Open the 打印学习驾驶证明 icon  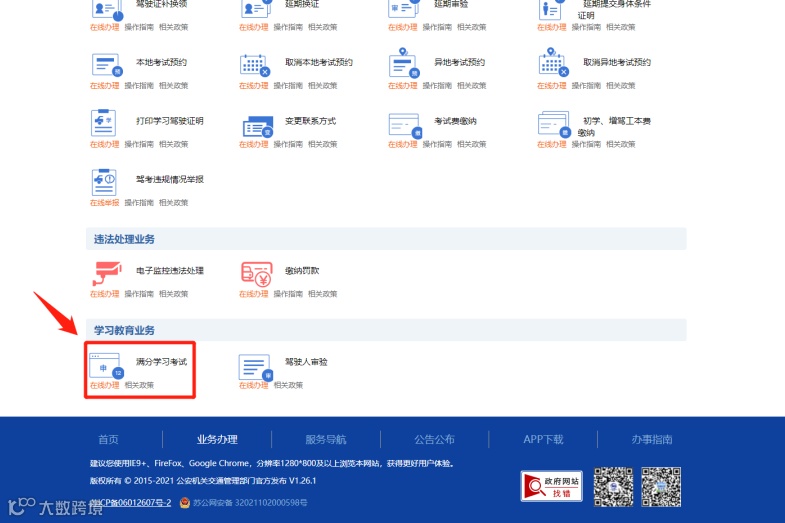pos(104,123)
